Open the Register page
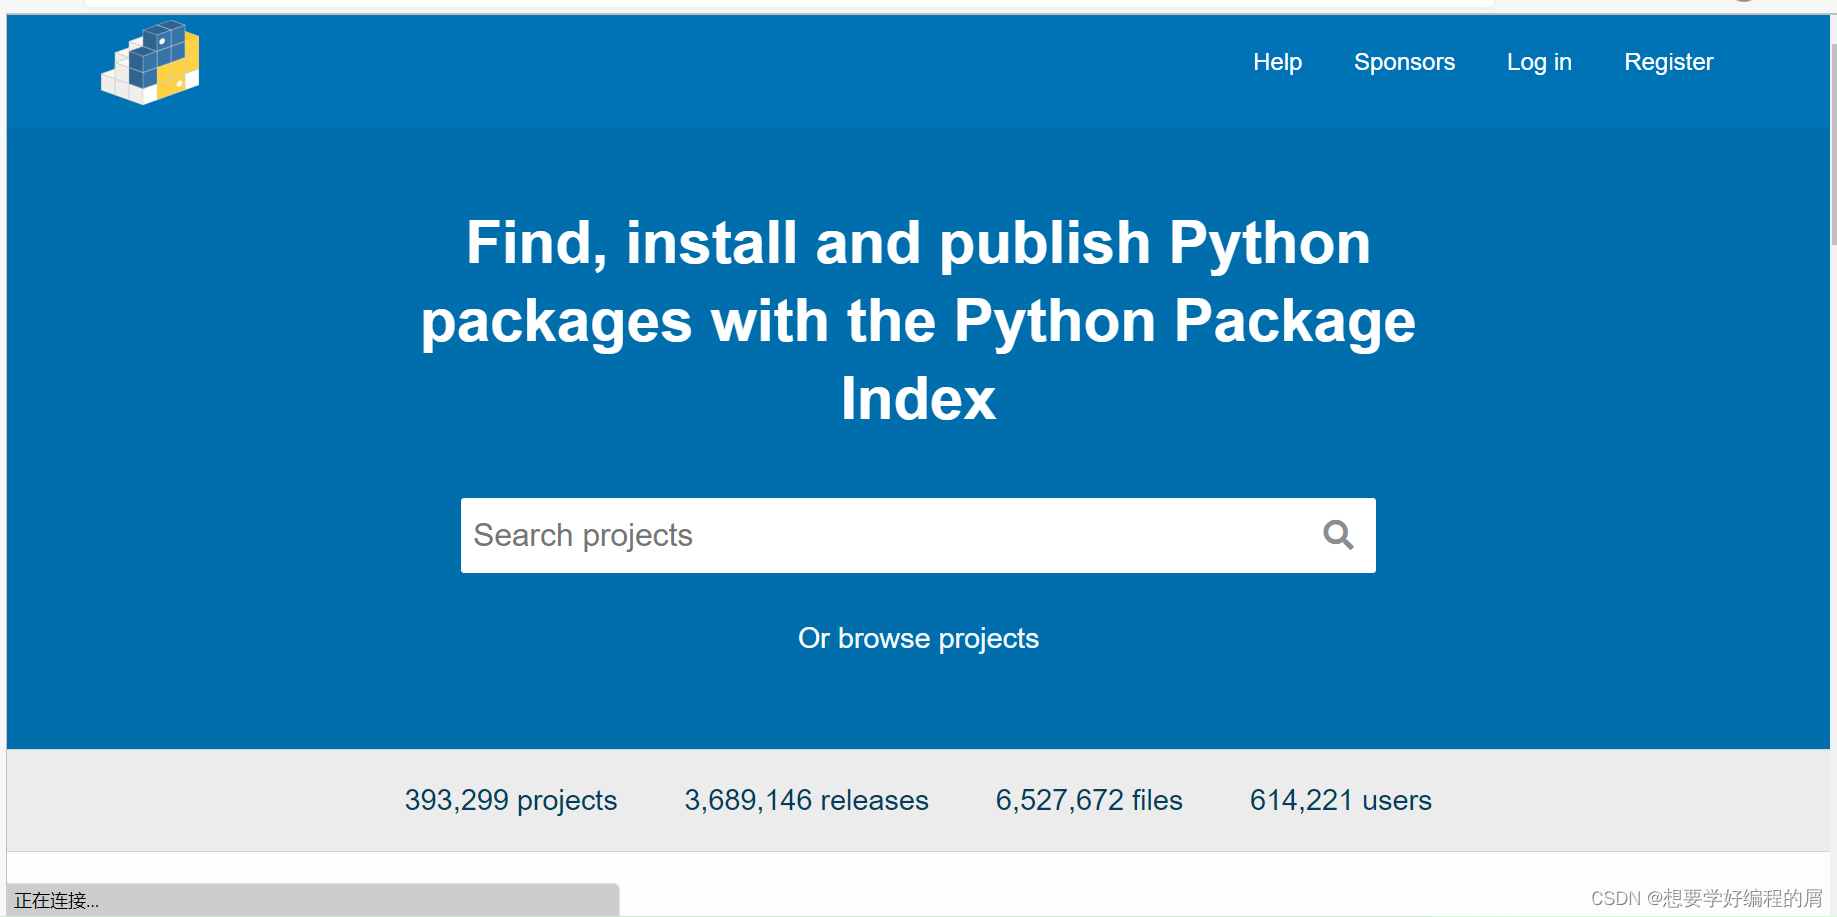This screenshot has width=1837, height=917. click(1668, 62)
